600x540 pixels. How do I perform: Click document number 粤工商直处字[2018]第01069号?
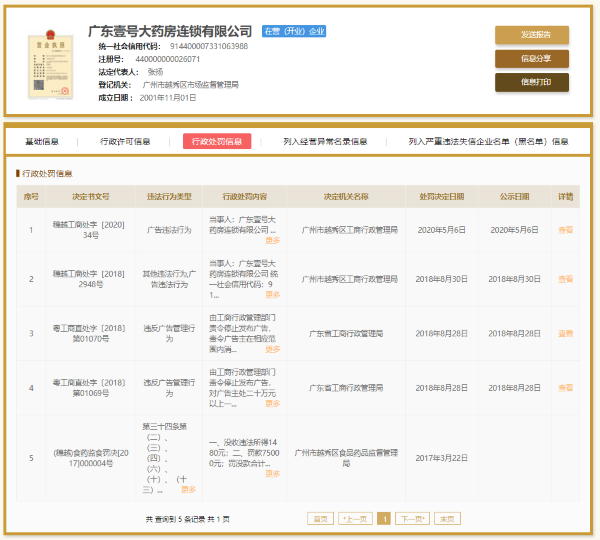tap(89, 388)
